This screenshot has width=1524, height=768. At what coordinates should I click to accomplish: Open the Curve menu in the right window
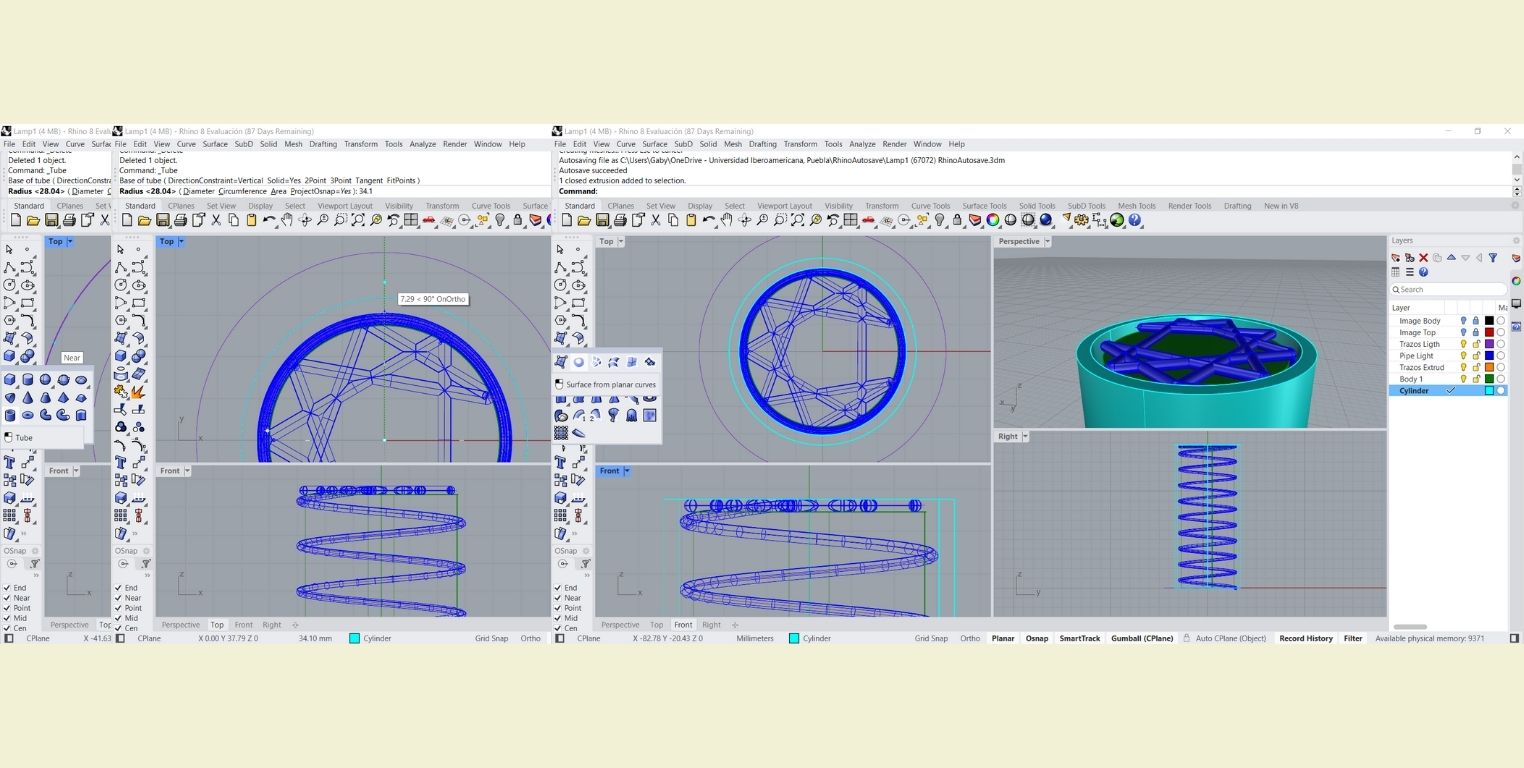627,144
